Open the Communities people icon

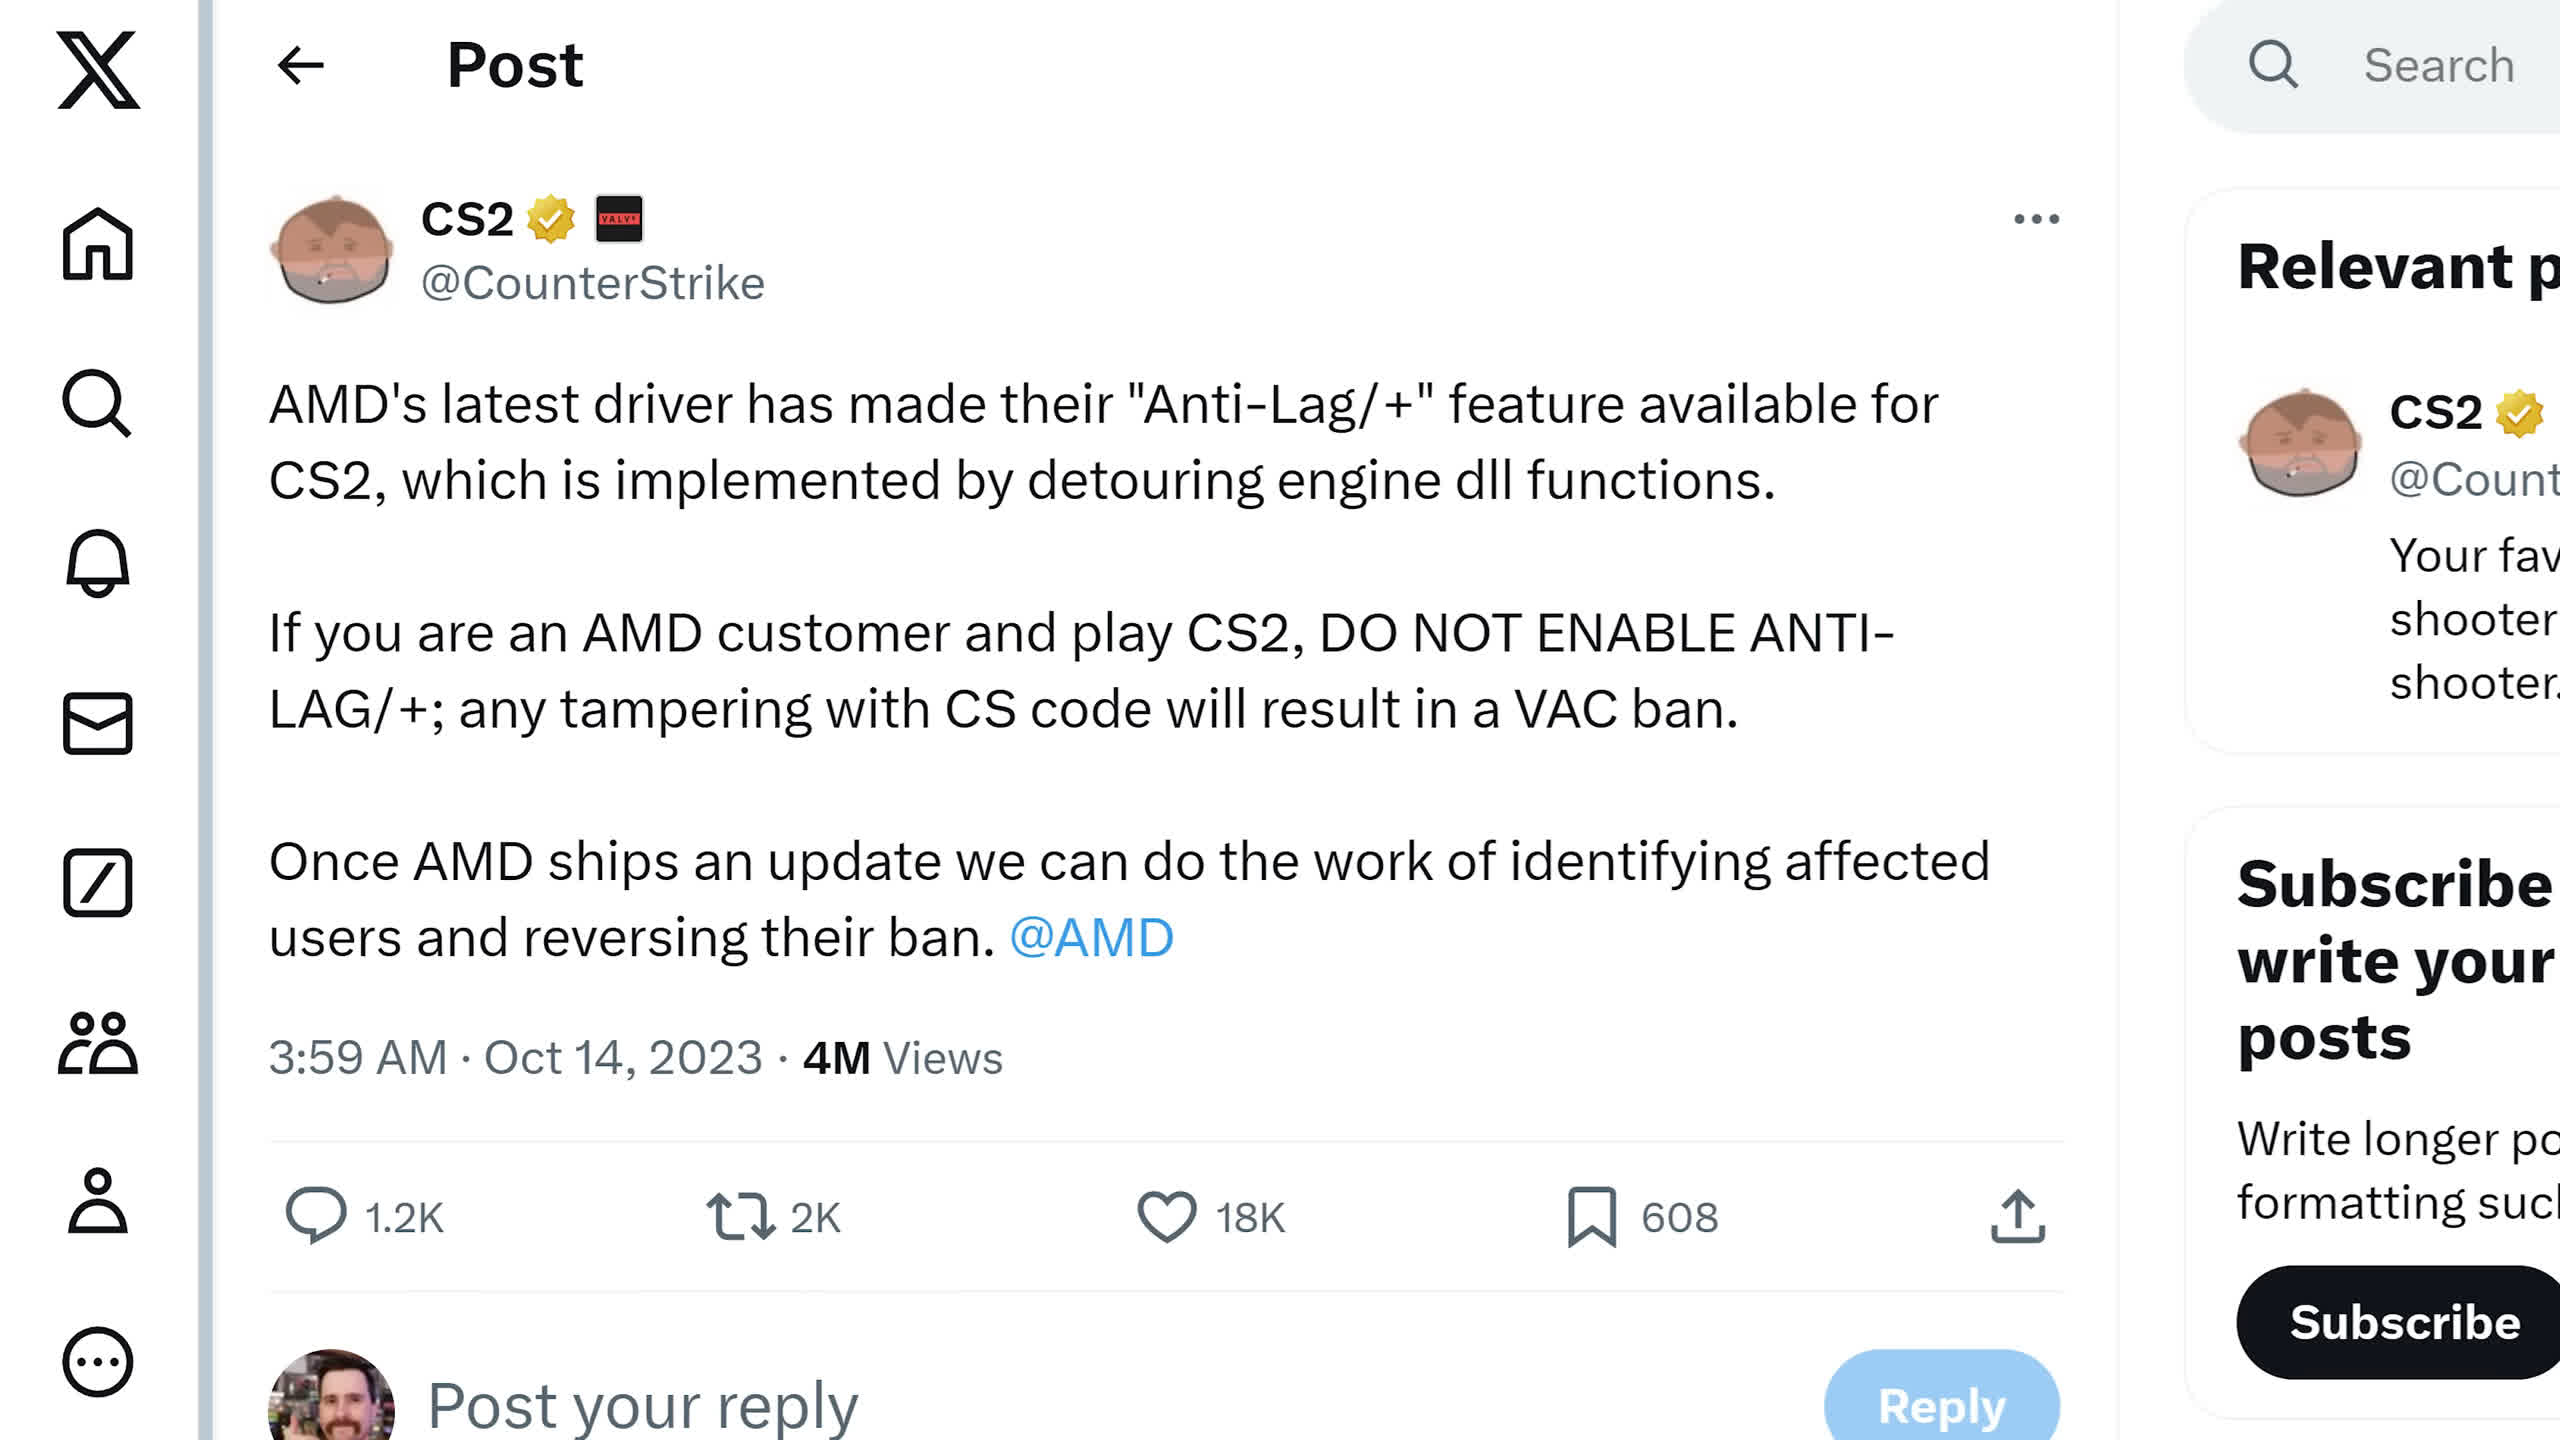point(98,1043)
